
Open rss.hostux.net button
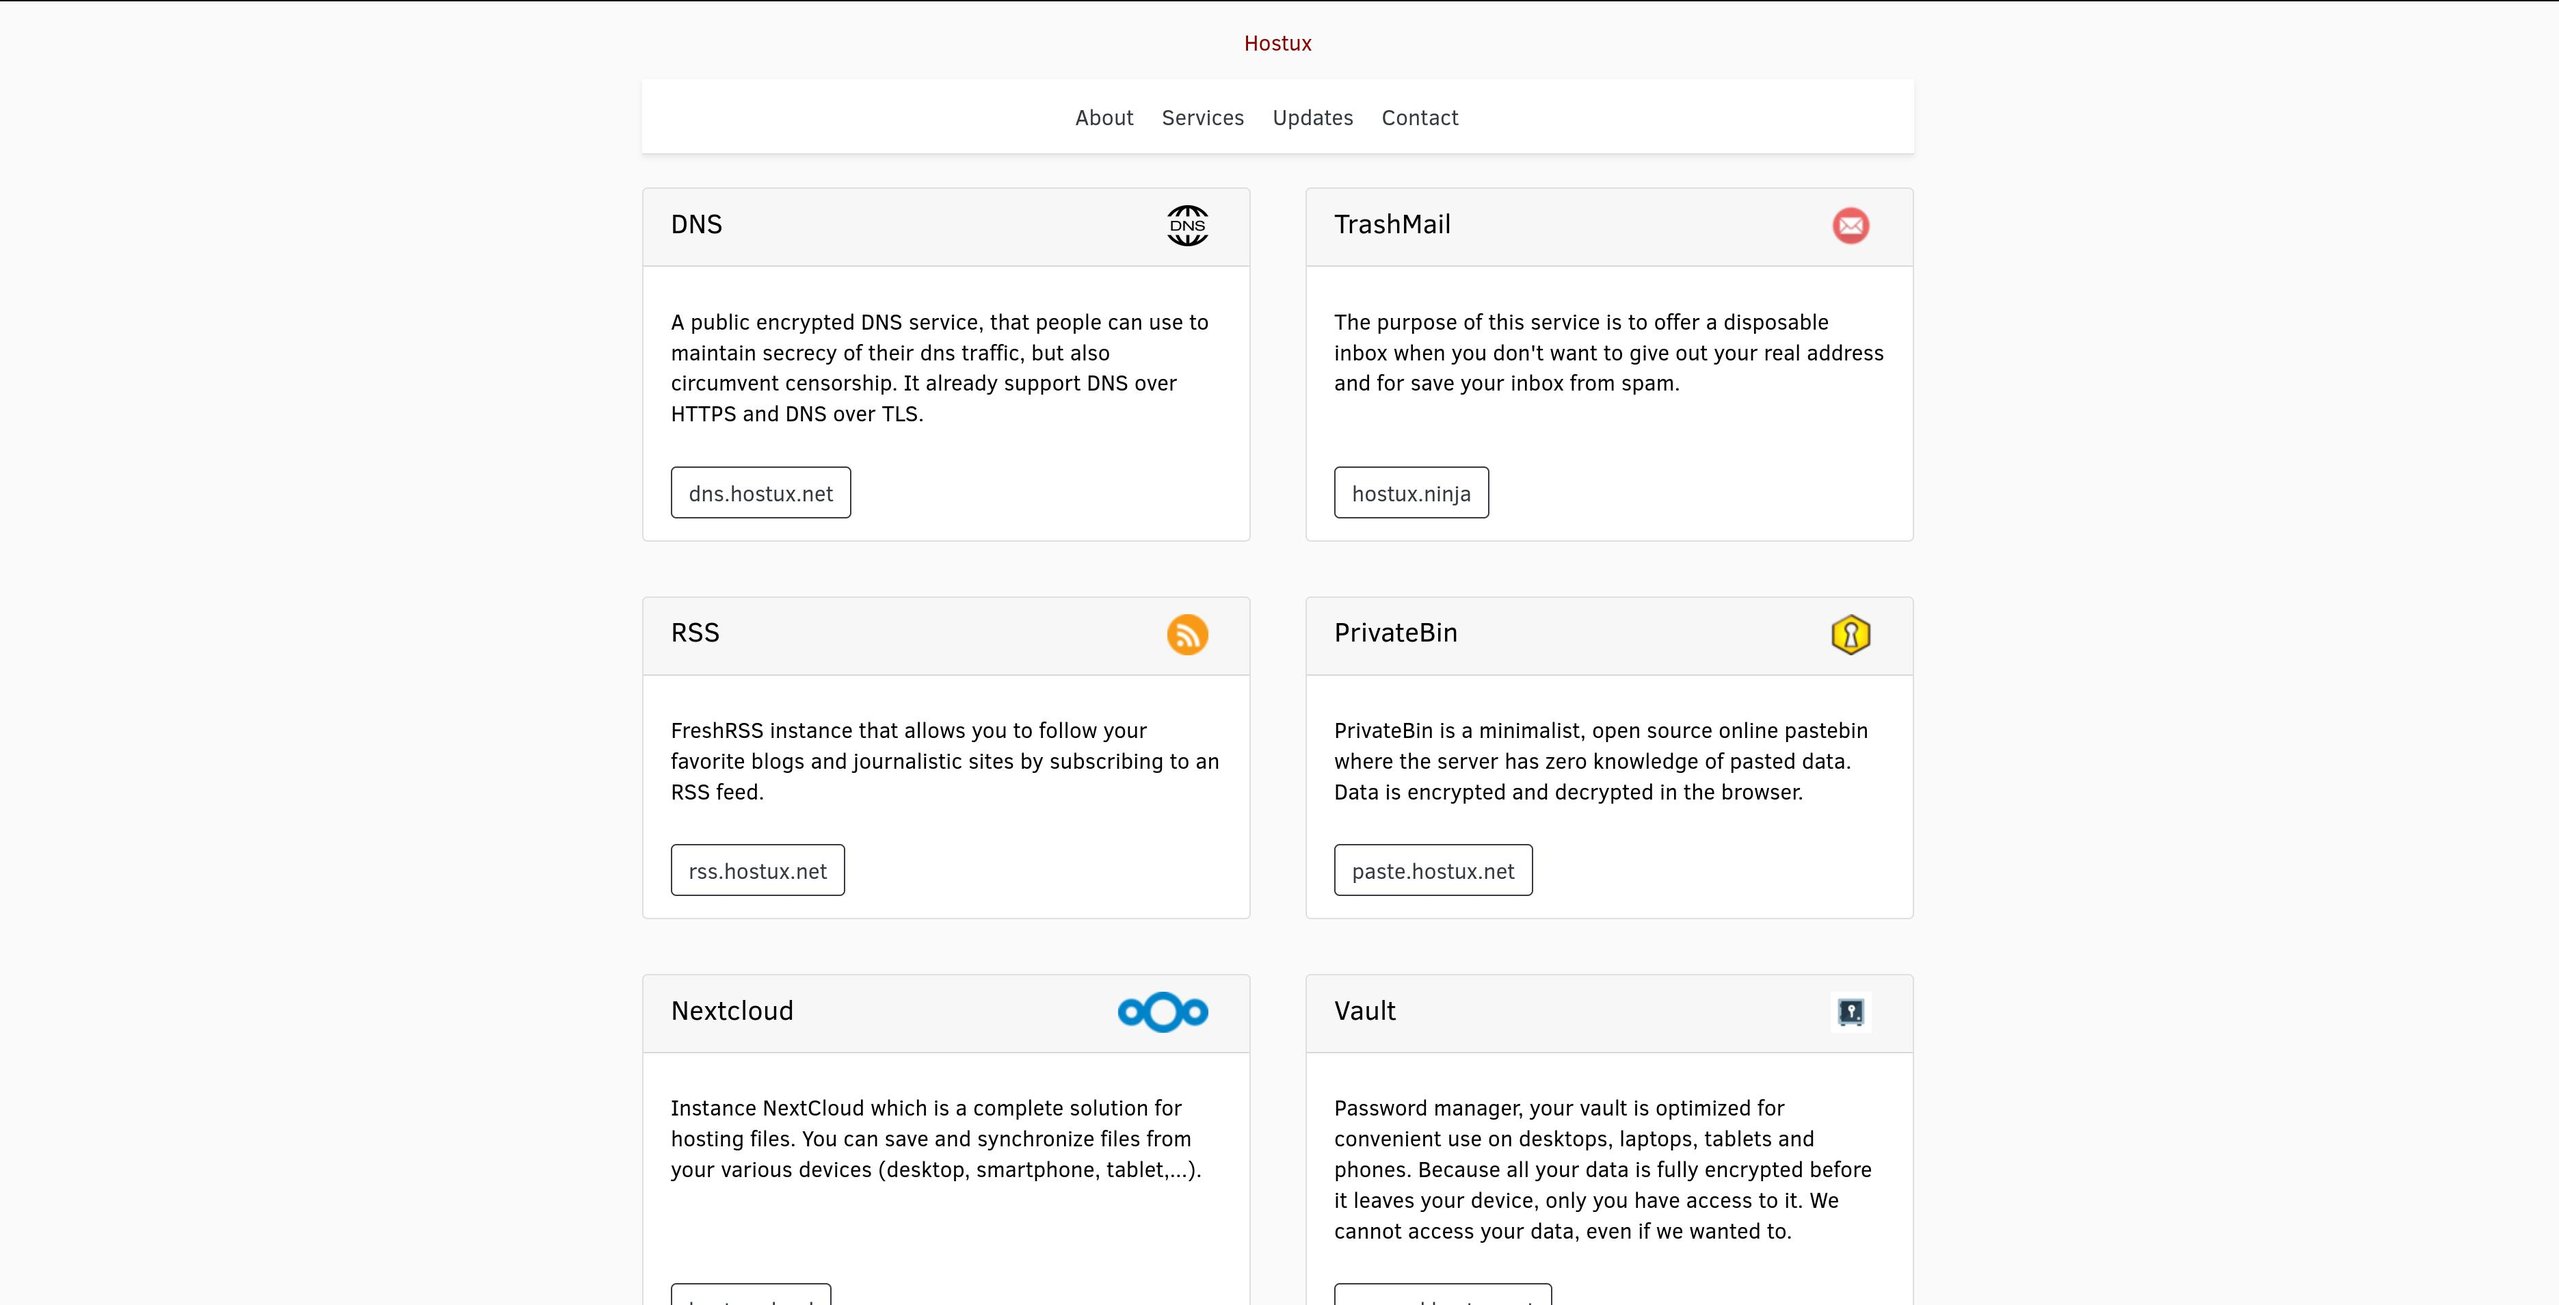757,871
